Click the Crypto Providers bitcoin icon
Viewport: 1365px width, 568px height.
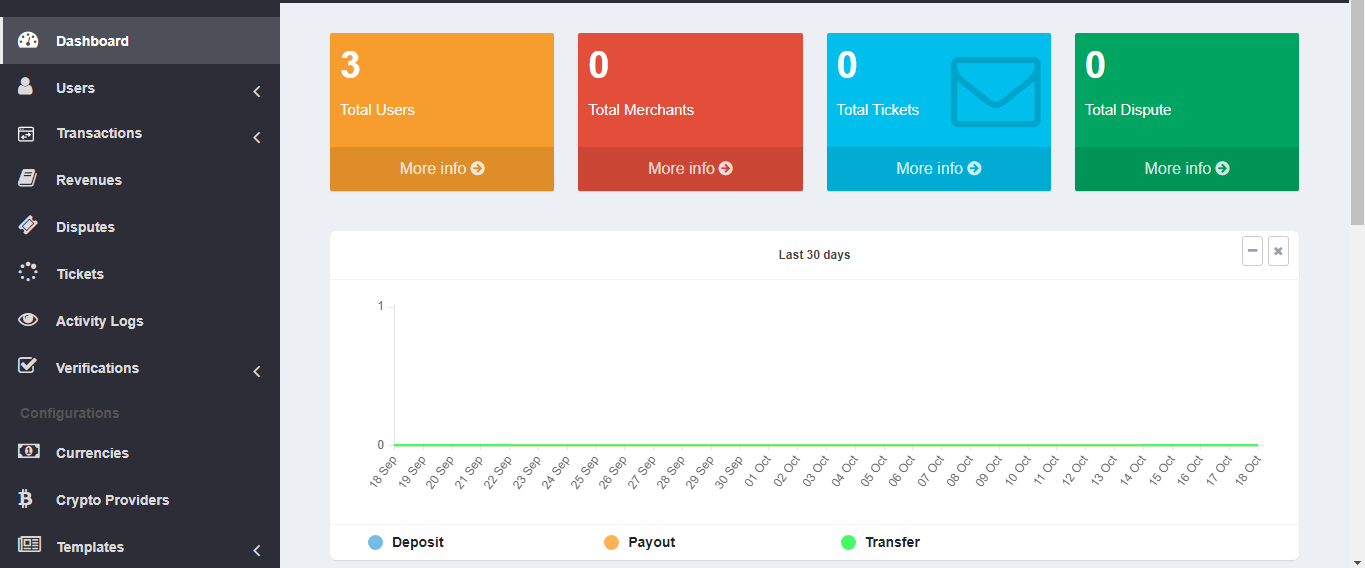tap(27, 499)
